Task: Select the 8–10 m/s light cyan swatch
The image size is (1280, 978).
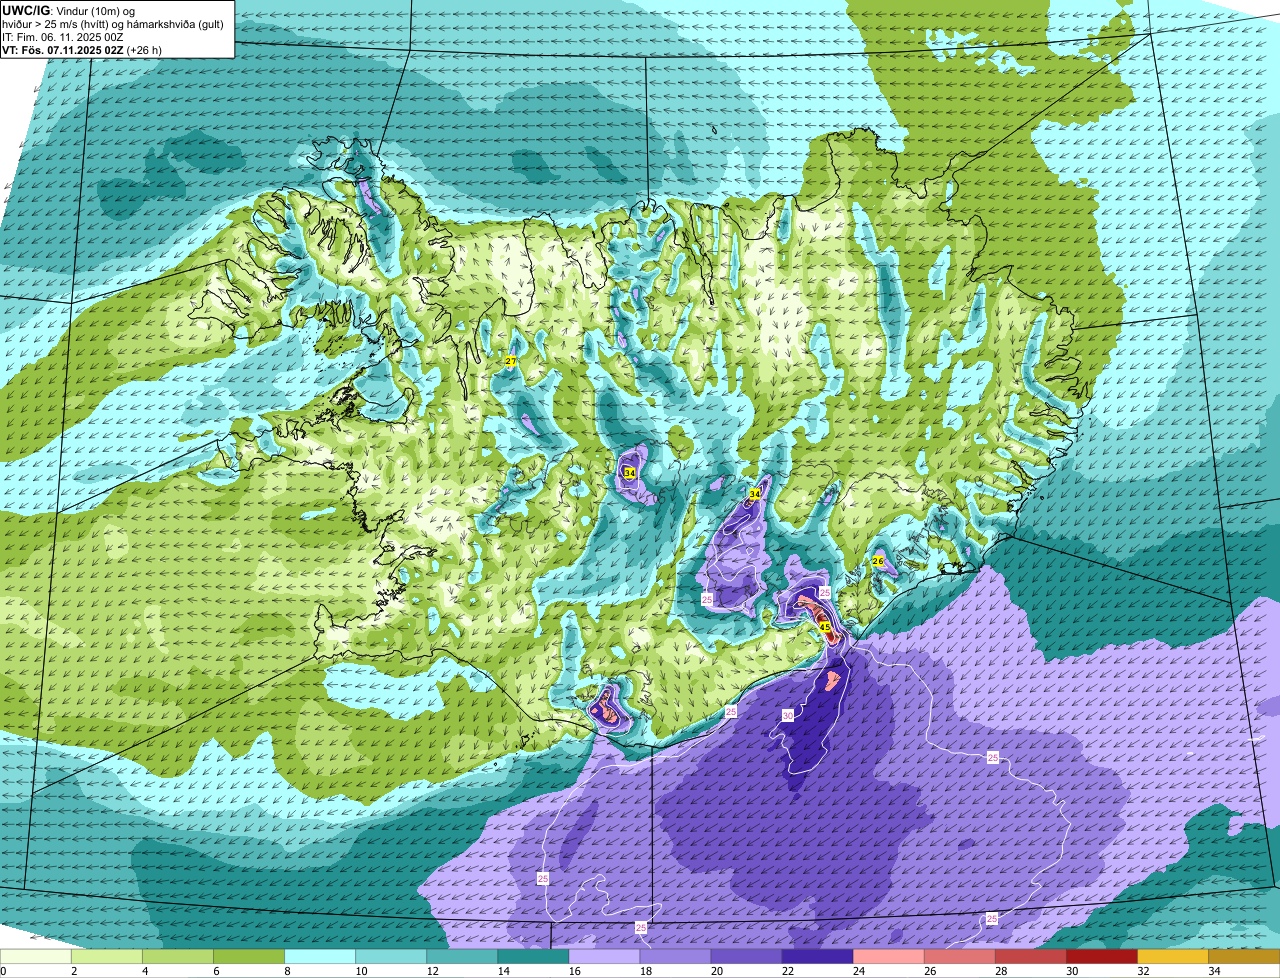Action: pos(320,956)
